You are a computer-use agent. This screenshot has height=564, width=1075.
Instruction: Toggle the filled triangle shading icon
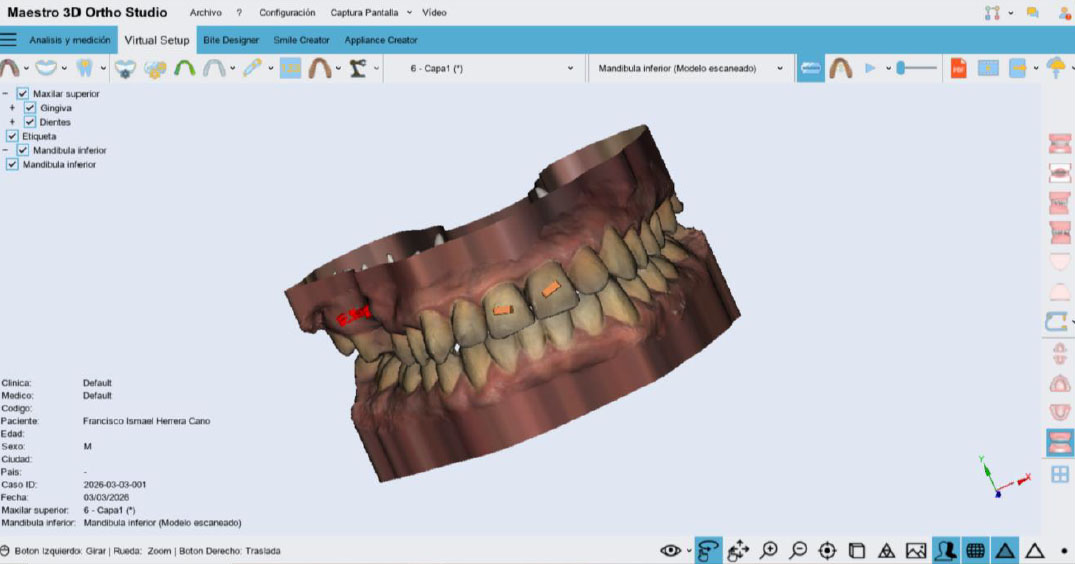click(1005, 550)
